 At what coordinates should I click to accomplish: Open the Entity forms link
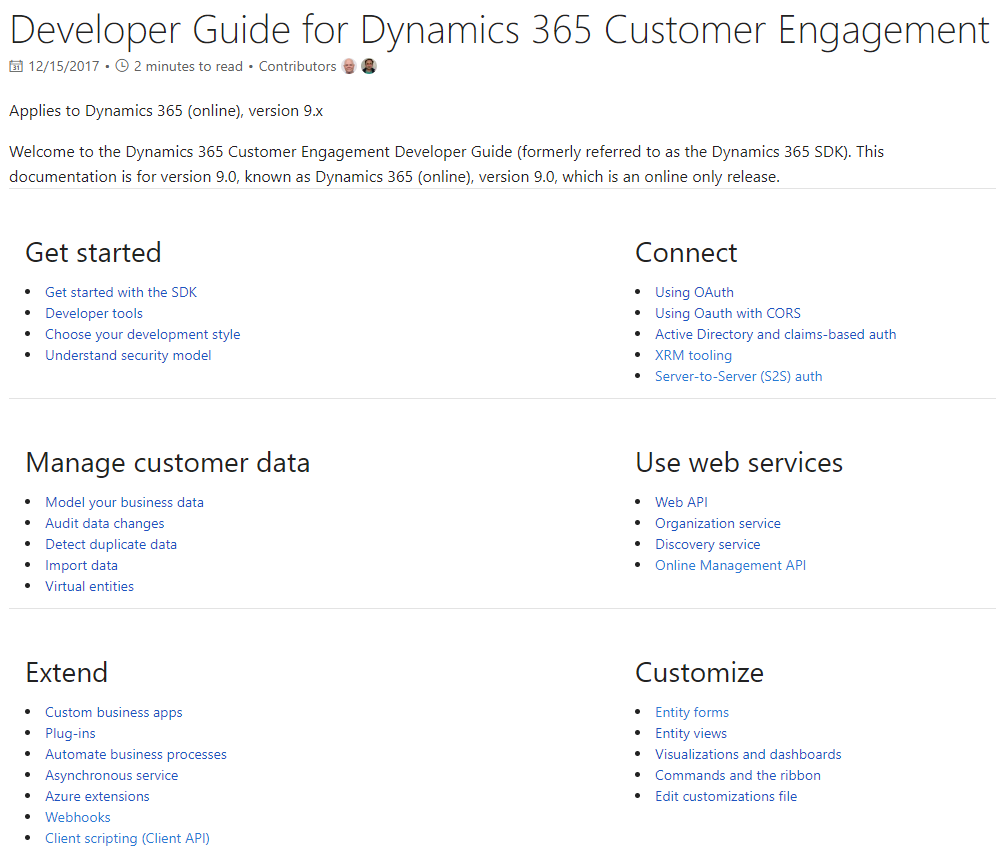(x=692, y=712)
